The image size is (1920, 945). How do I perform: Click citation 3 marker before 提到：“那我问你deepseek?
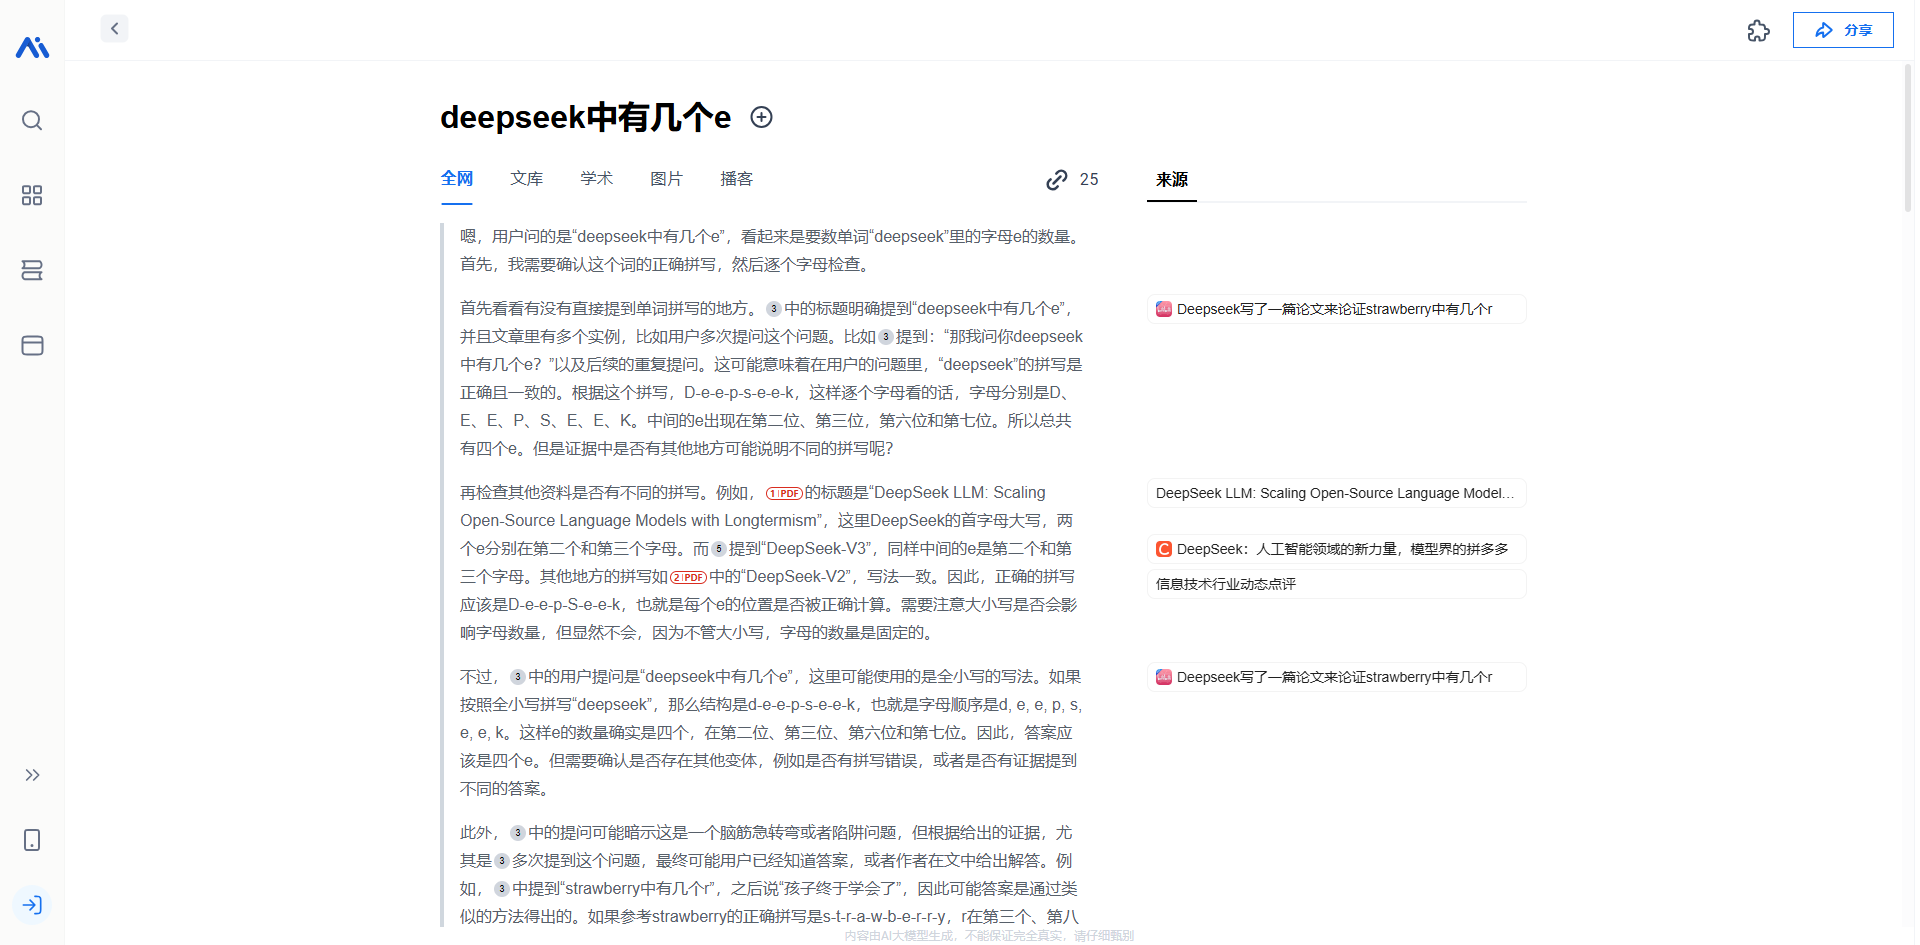coord(885,337)
